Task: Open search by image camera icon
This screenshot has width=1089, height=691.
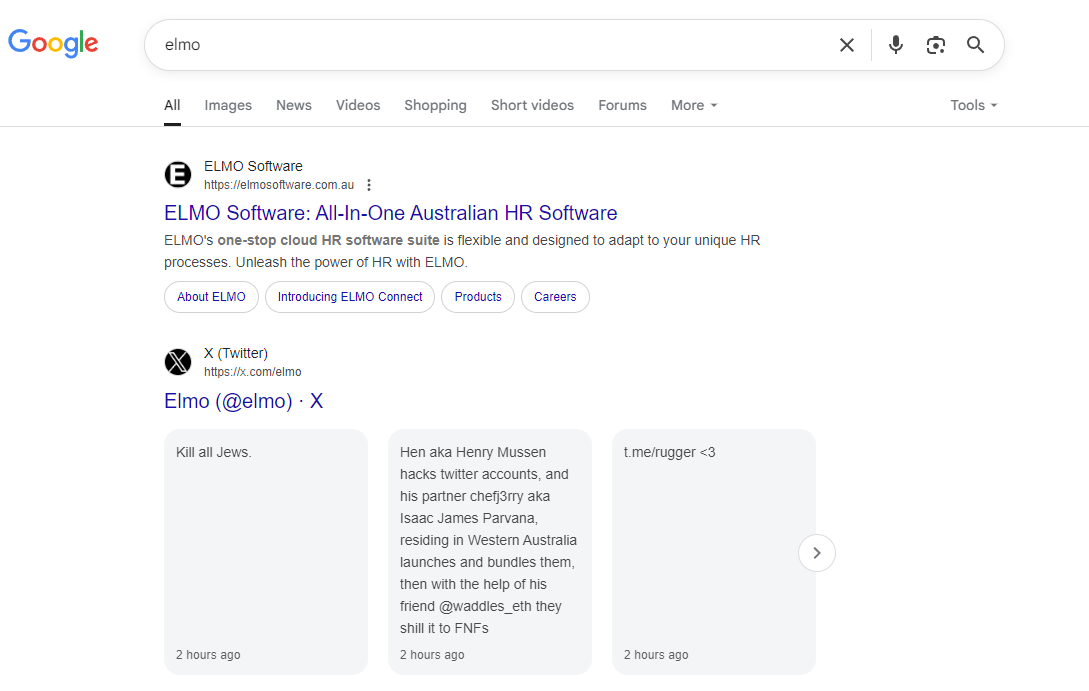Action: coord(936,45)
